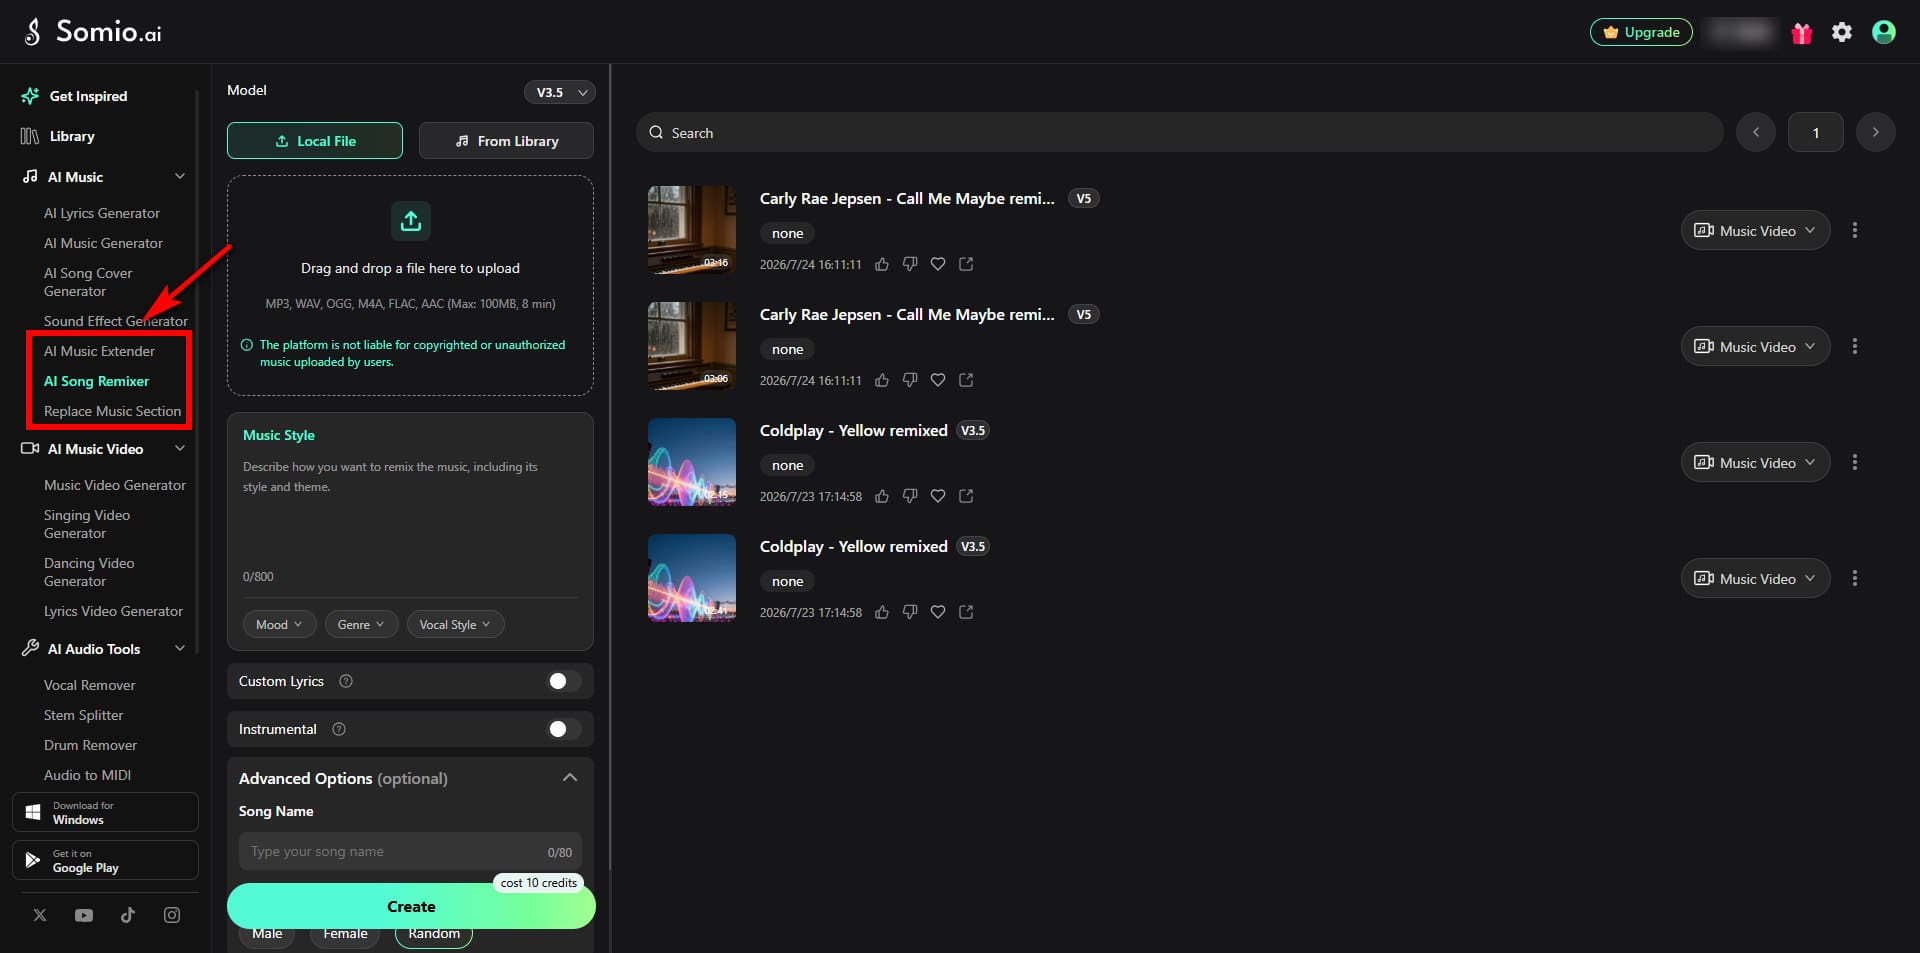Open the YouTube social icon
The image size is (1920, 953).
(x=84, y=915)
